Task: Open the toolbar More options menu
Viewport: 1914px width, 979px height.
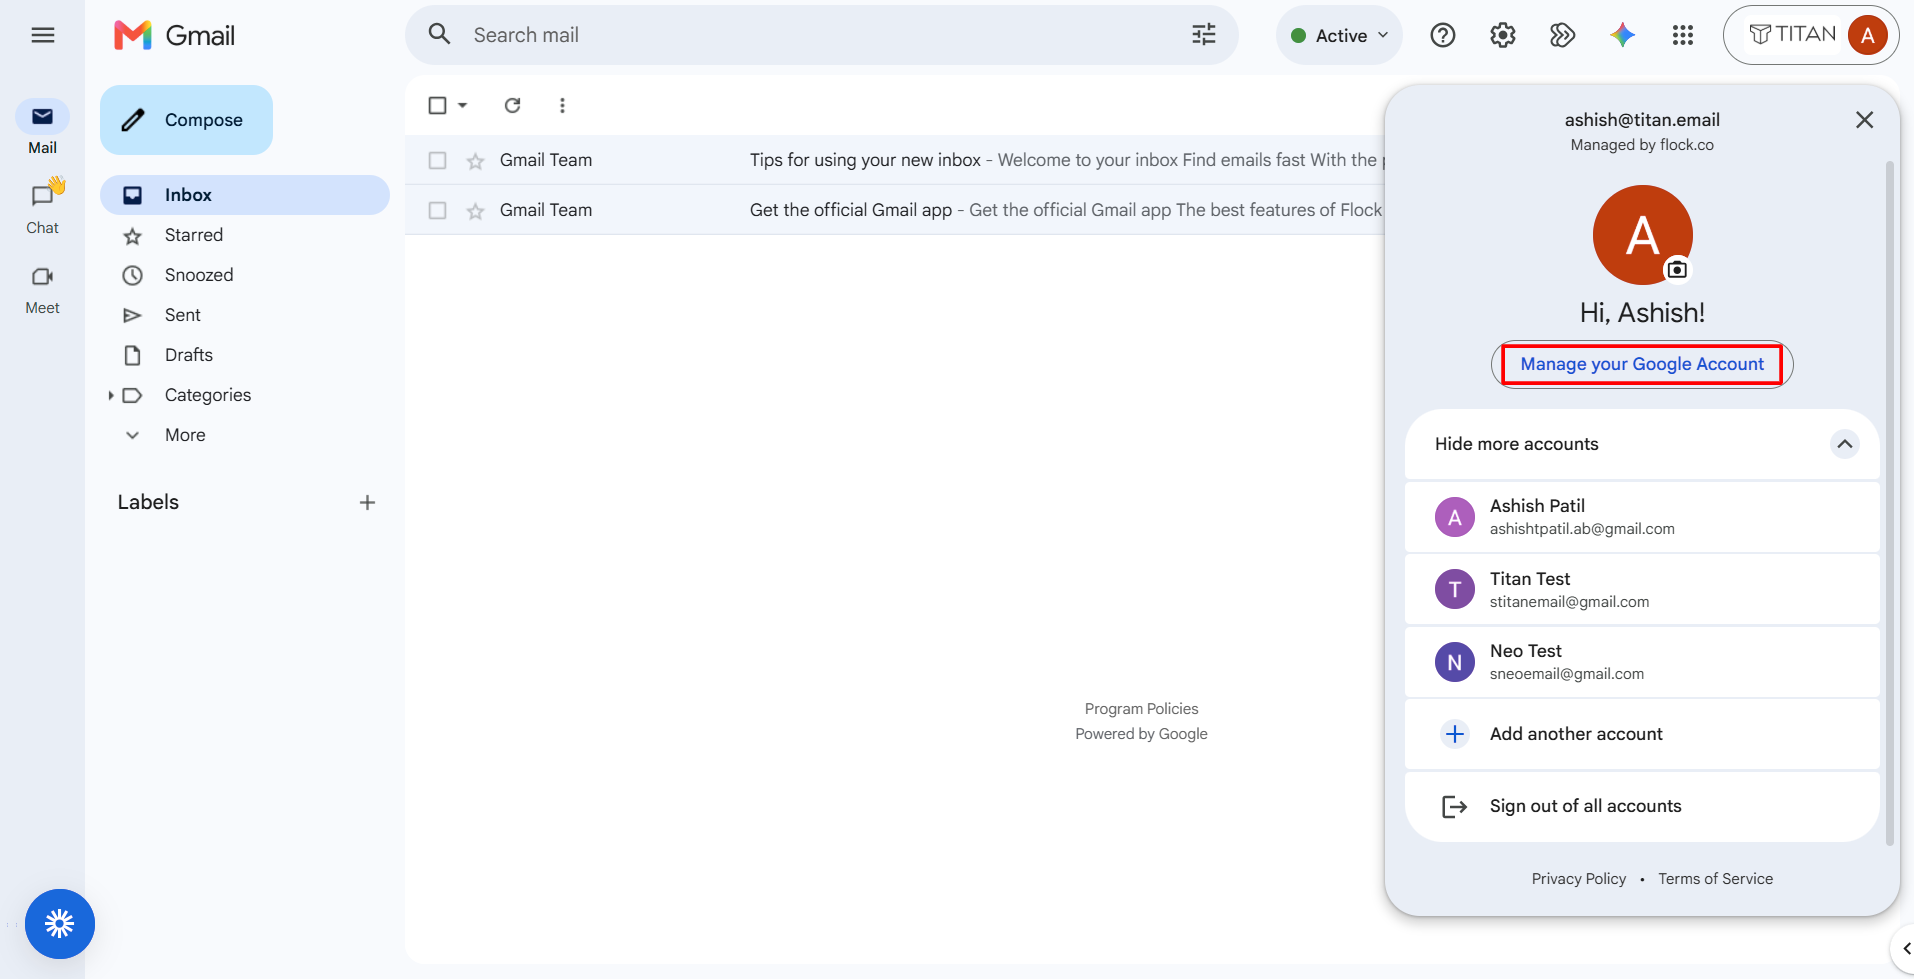Action: [x=562, y=105]
